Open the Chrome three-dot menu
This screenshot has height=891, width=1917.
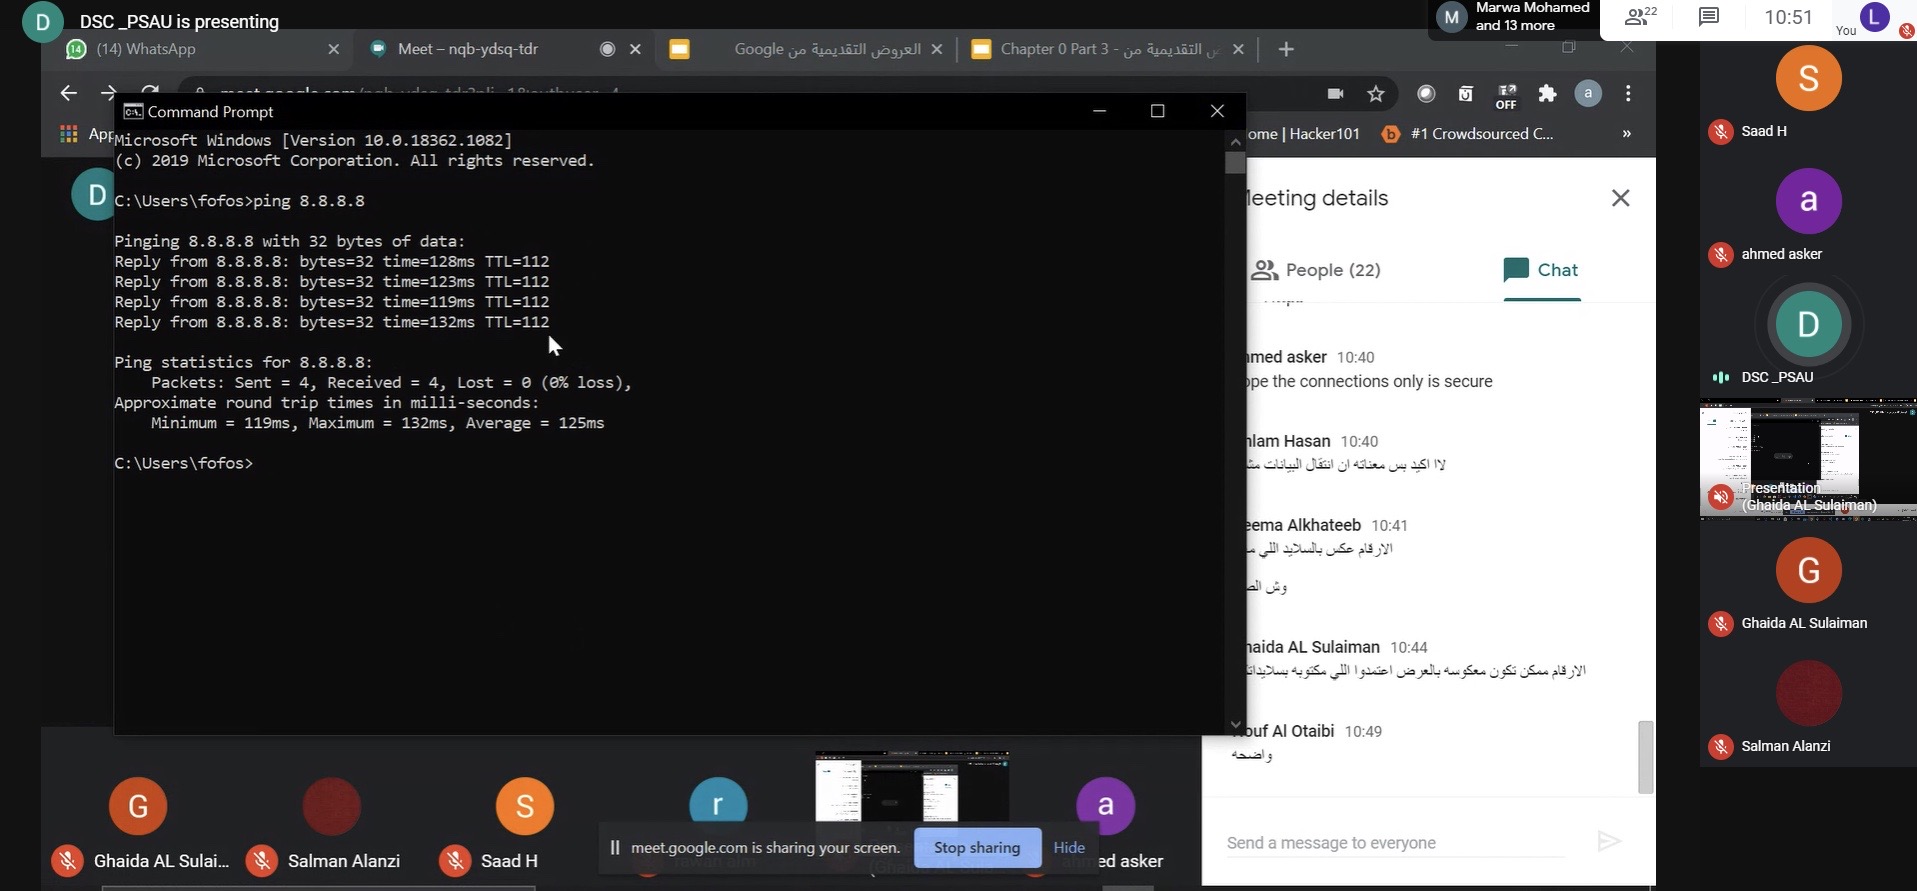click(1628, 94)
